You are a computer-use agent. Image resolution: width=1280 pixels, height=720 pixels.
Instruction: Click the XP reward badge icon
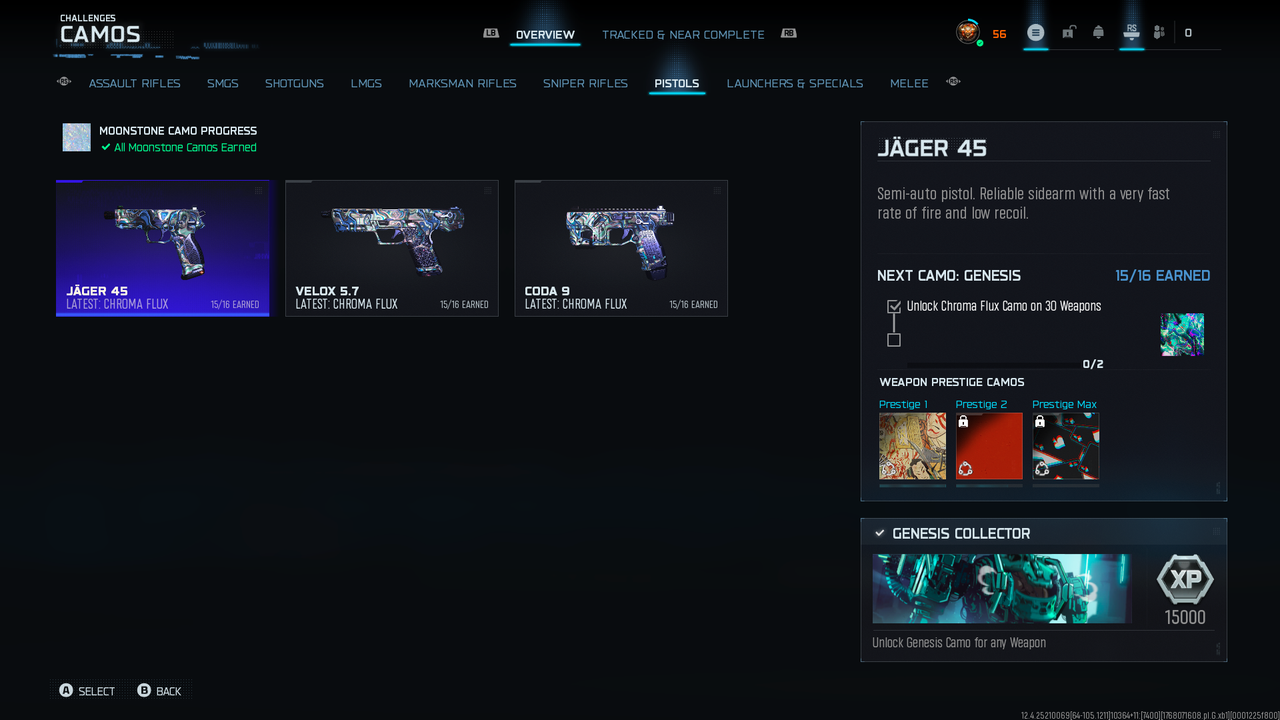point(1185,579)
